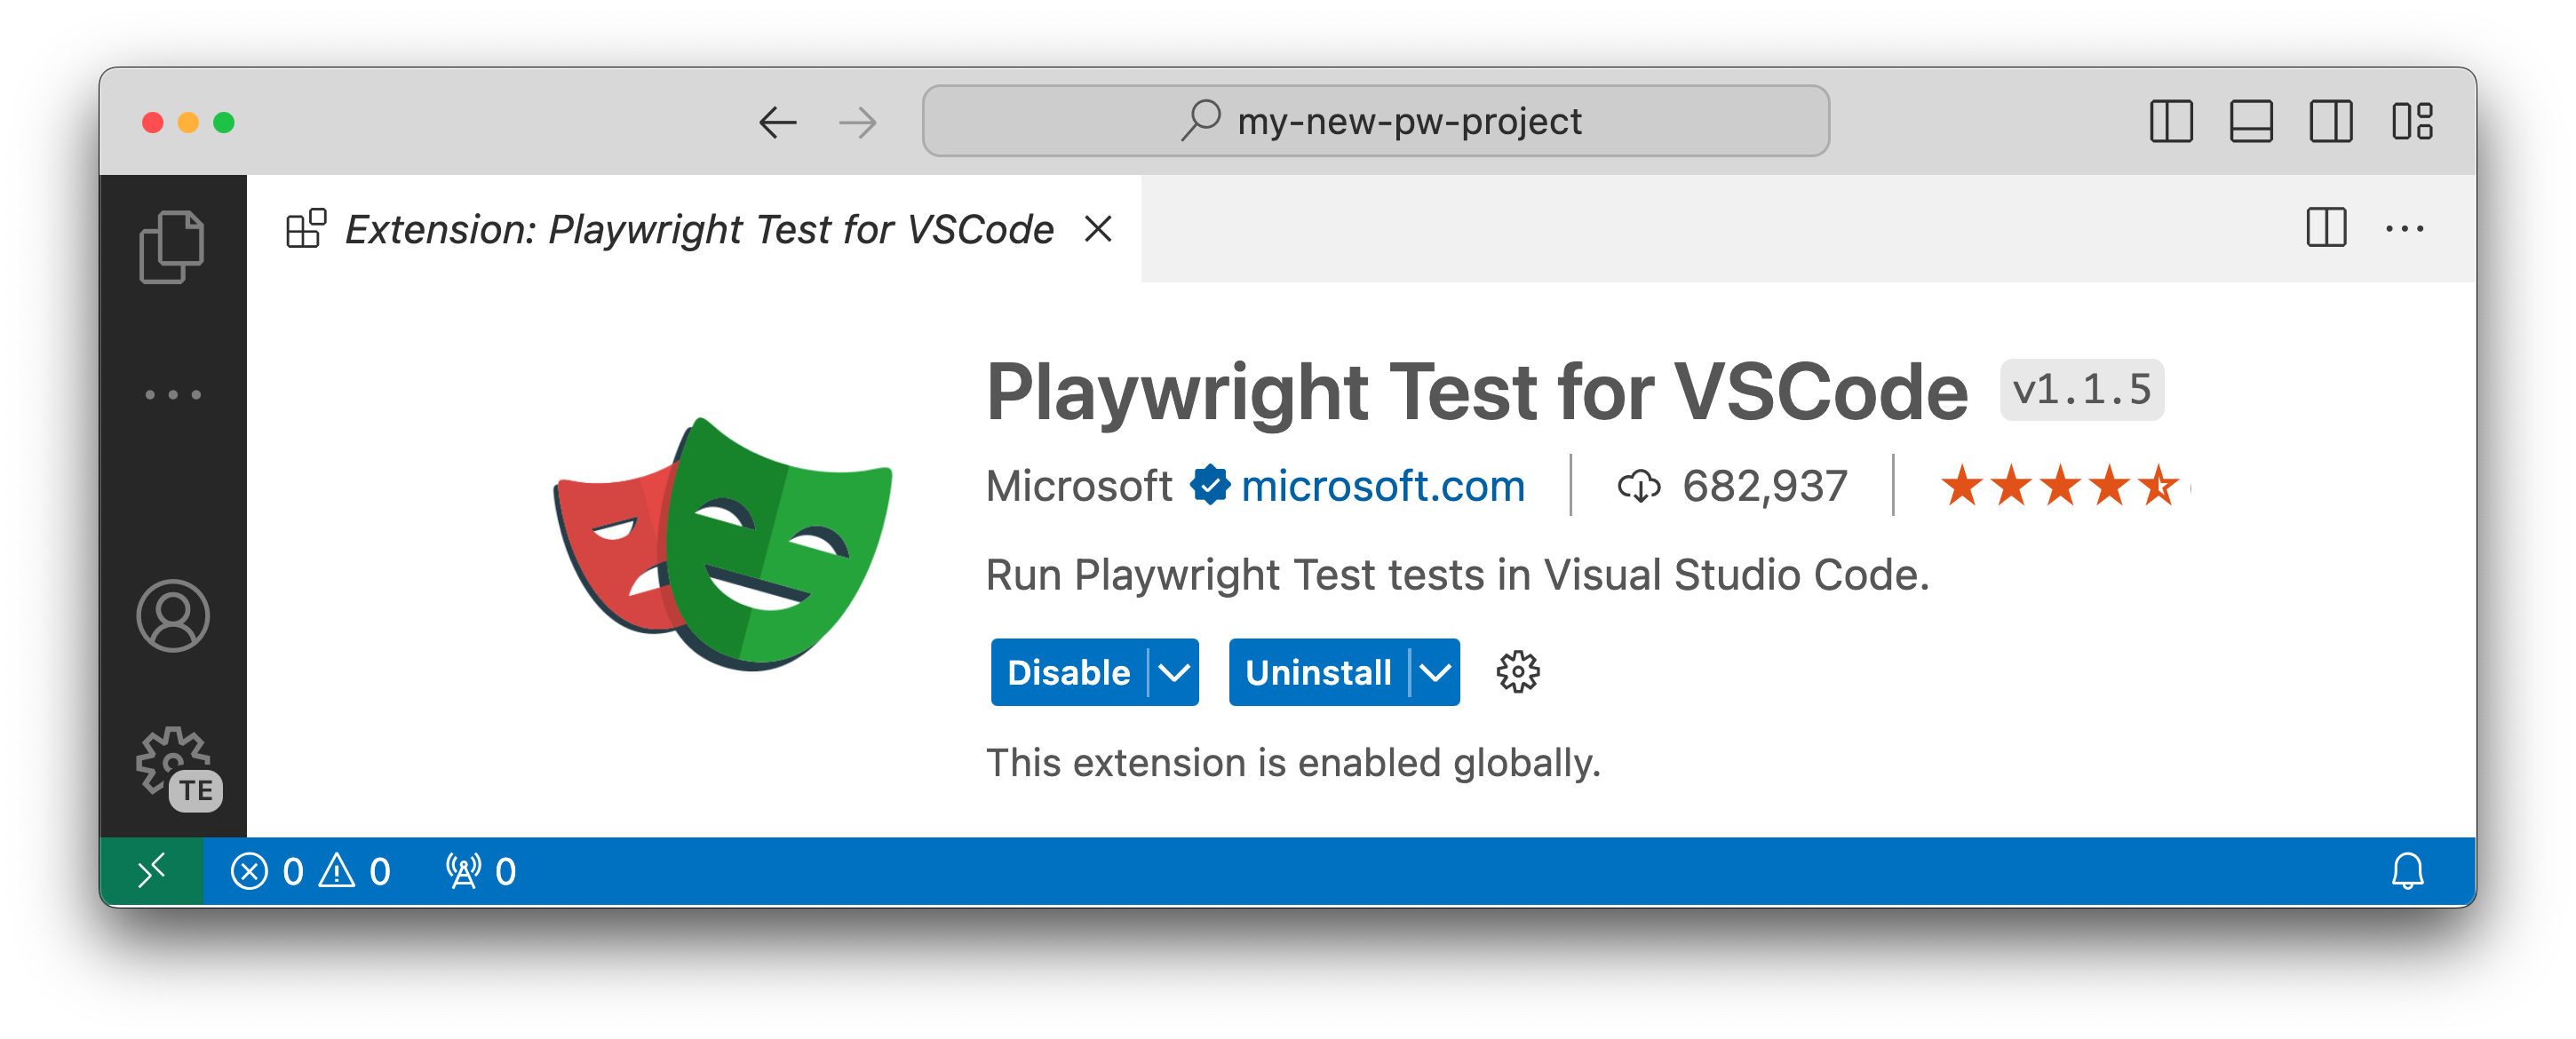This screenshot has width=2576, height=1039.
Task: Open the microsoft.com publisher link
Action: click(1382, 486)
